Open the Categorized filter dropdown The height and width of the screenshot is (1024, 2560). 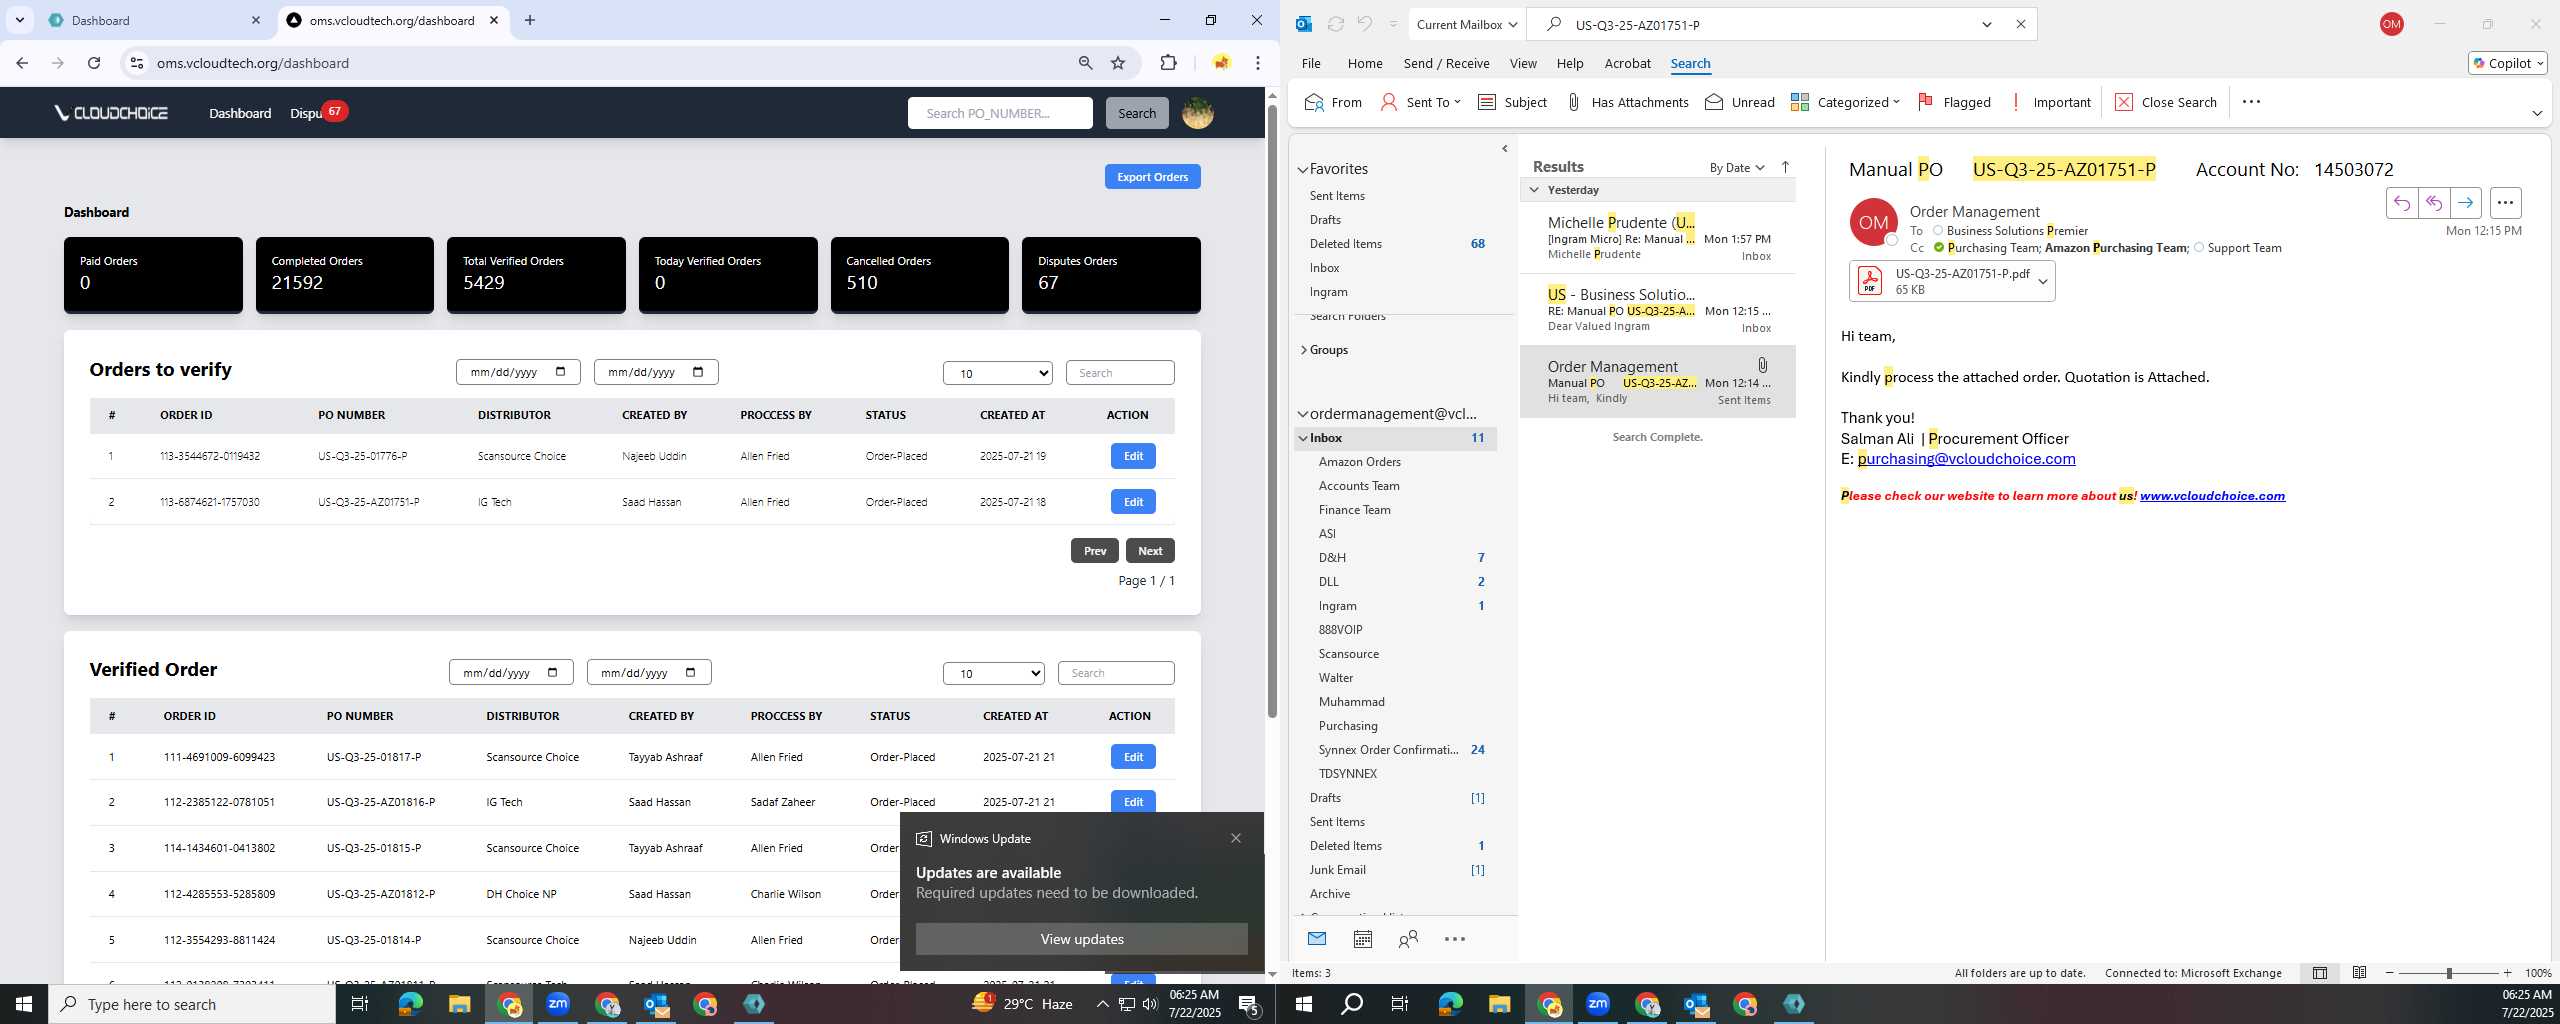[1845, 102]
